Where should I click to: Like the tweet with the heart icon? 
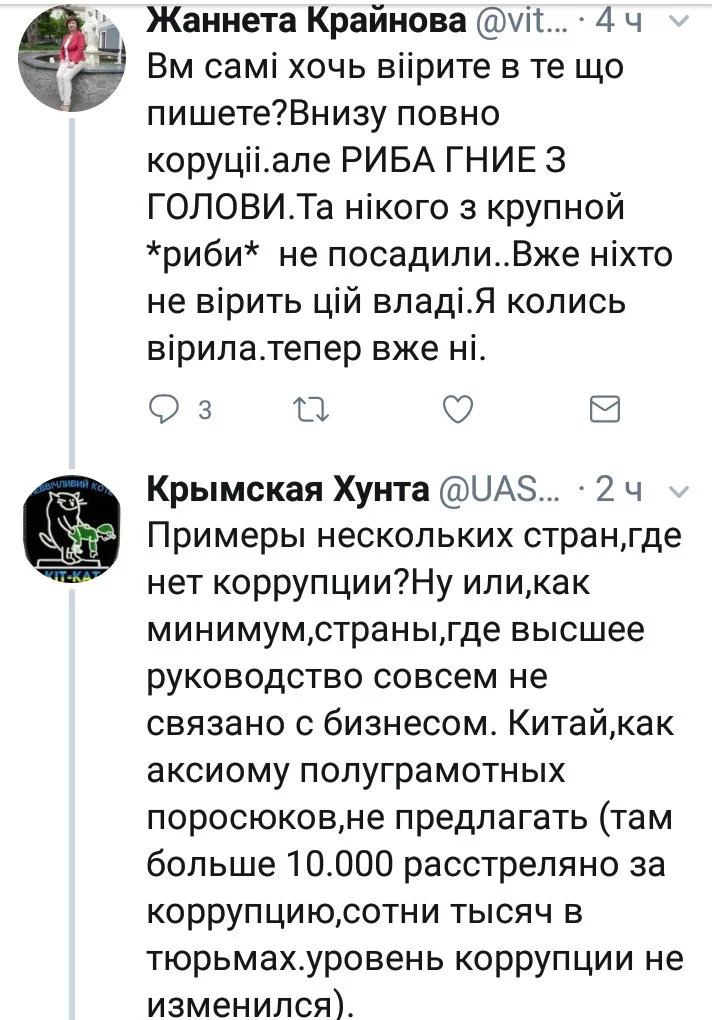point(457,411)
